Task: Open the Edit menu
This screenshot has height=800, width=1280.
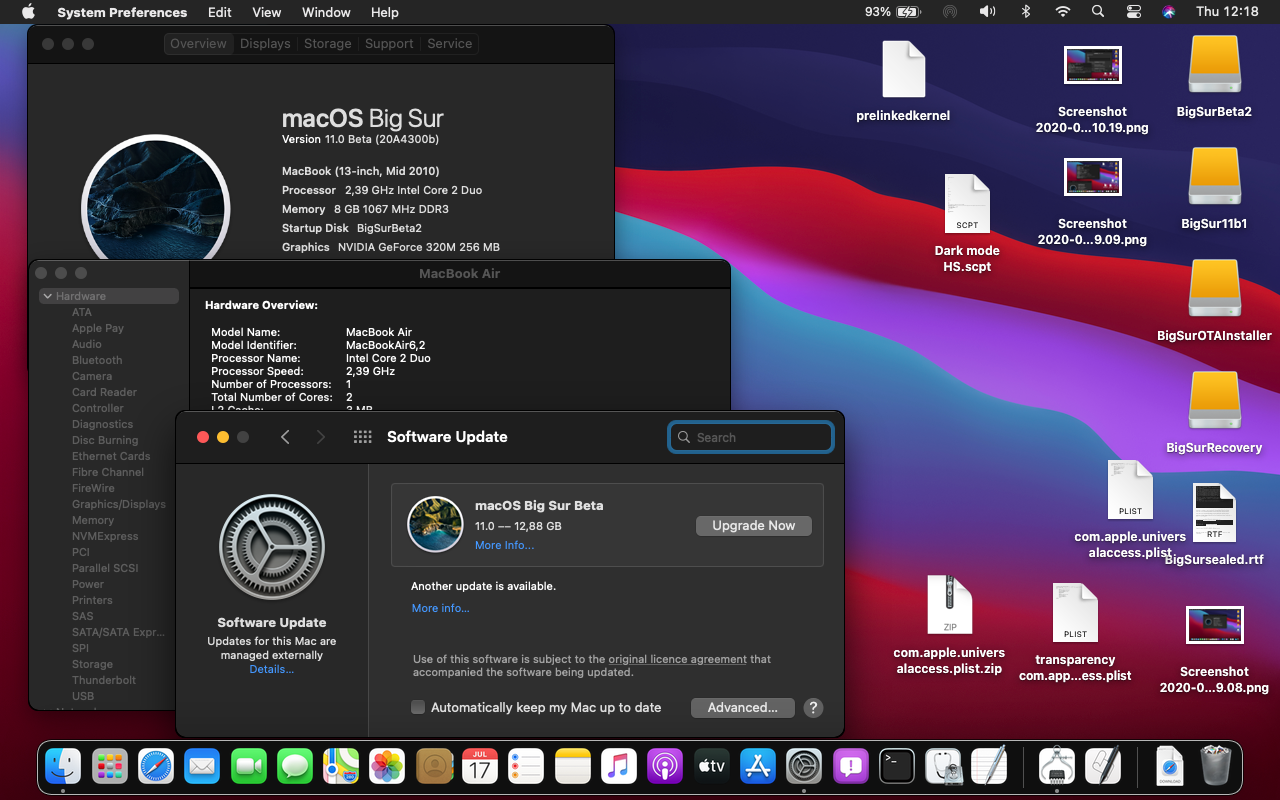Action: pos(220,12)
